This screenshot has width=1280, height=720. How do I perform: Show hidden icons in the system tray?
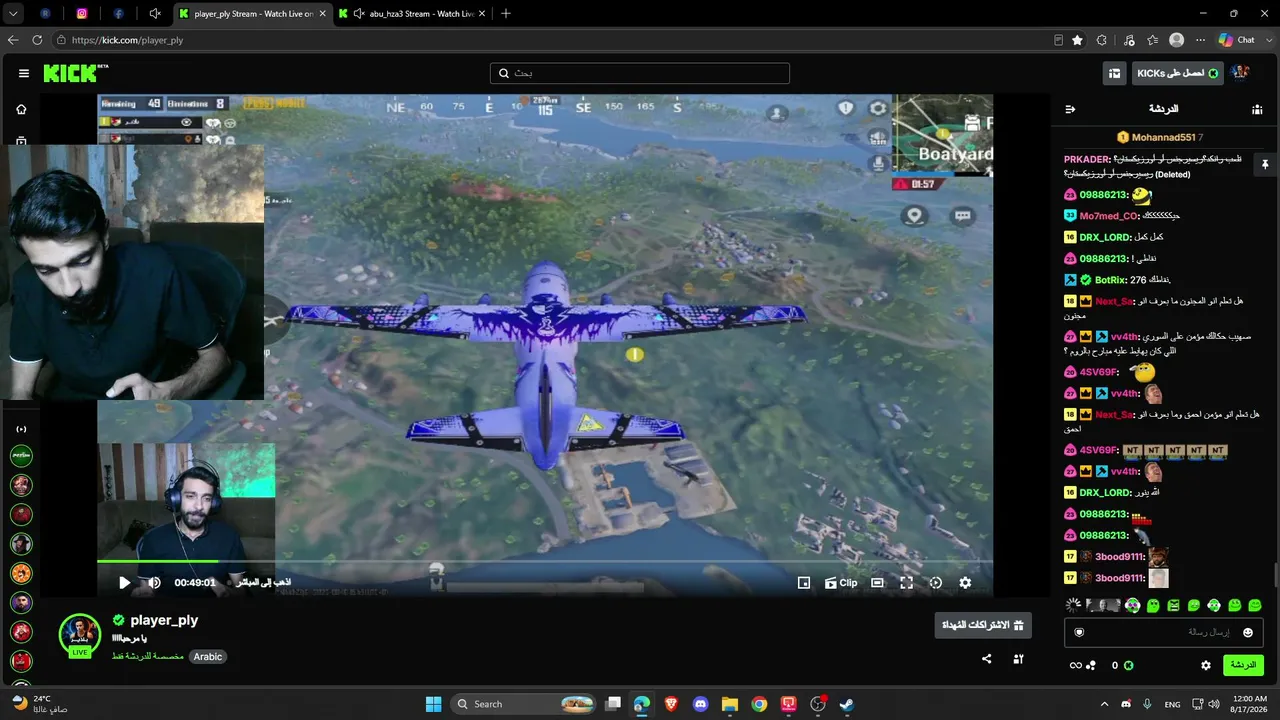click(x=1106, y=704)
